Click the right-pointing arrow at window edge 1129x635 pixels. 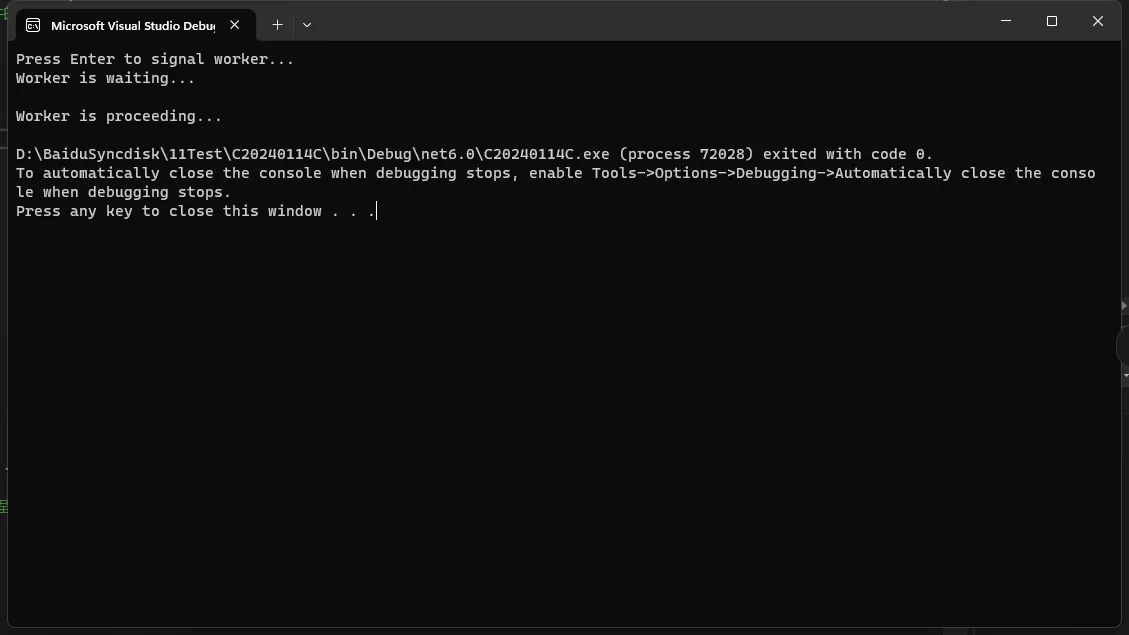(x=1124, y=306)
